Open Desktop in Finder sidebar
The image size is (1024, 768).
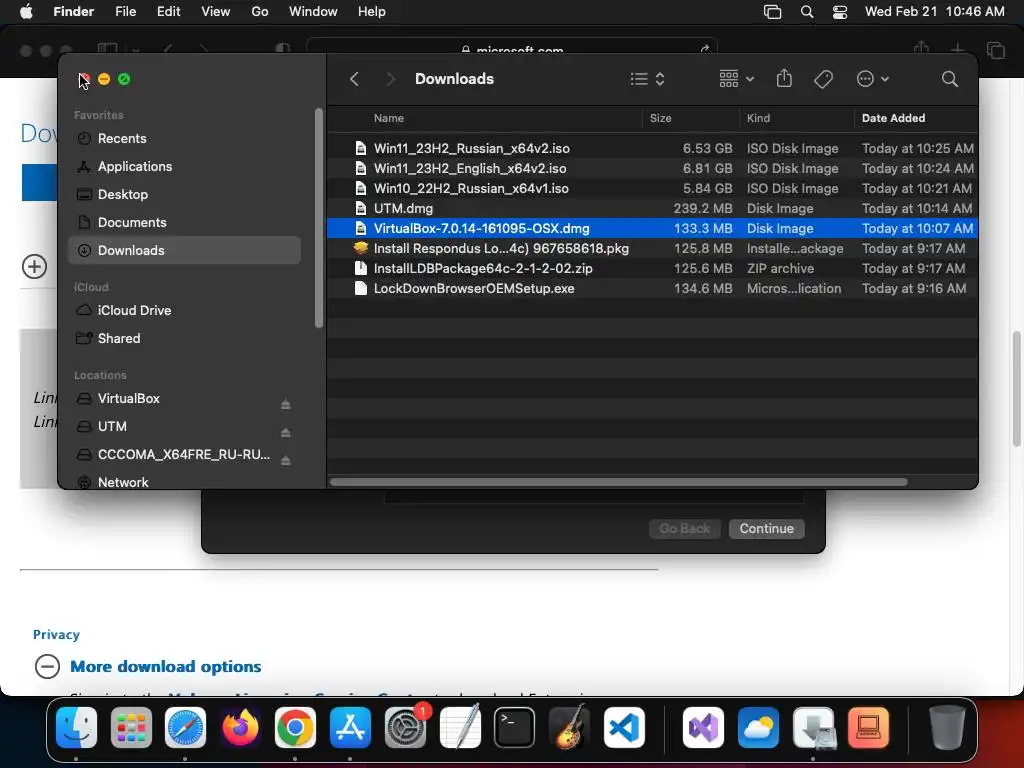(x=184, y=195)
